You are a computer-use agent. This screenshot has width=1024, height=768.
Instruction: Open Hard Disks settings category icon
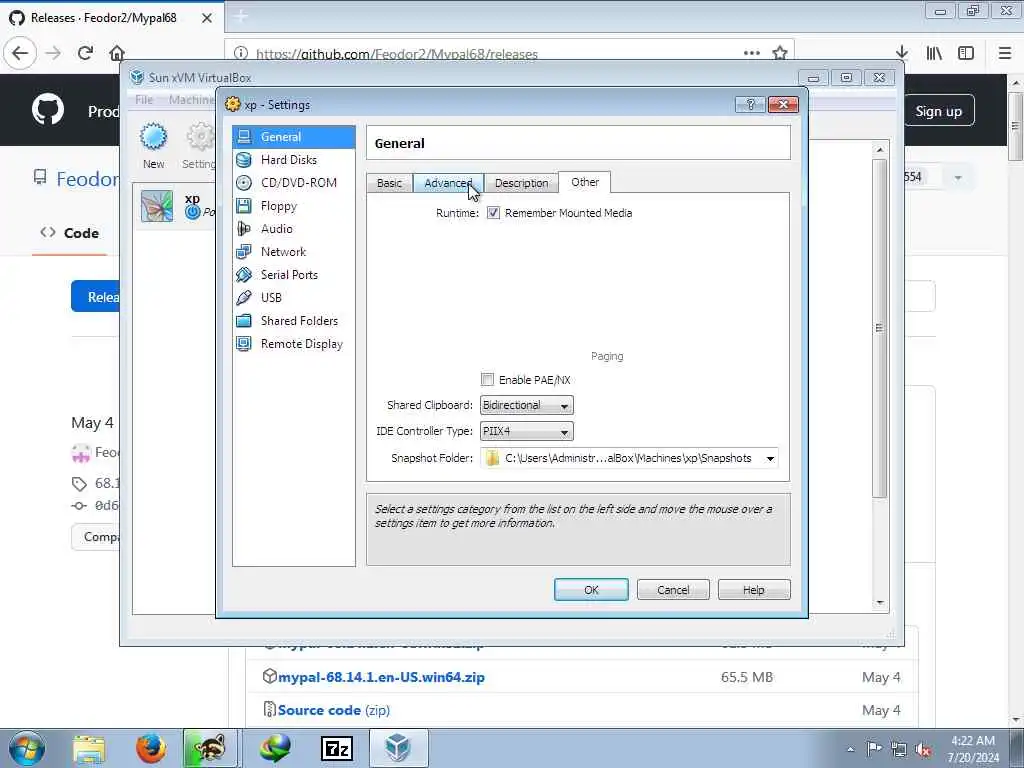(244, 159)
